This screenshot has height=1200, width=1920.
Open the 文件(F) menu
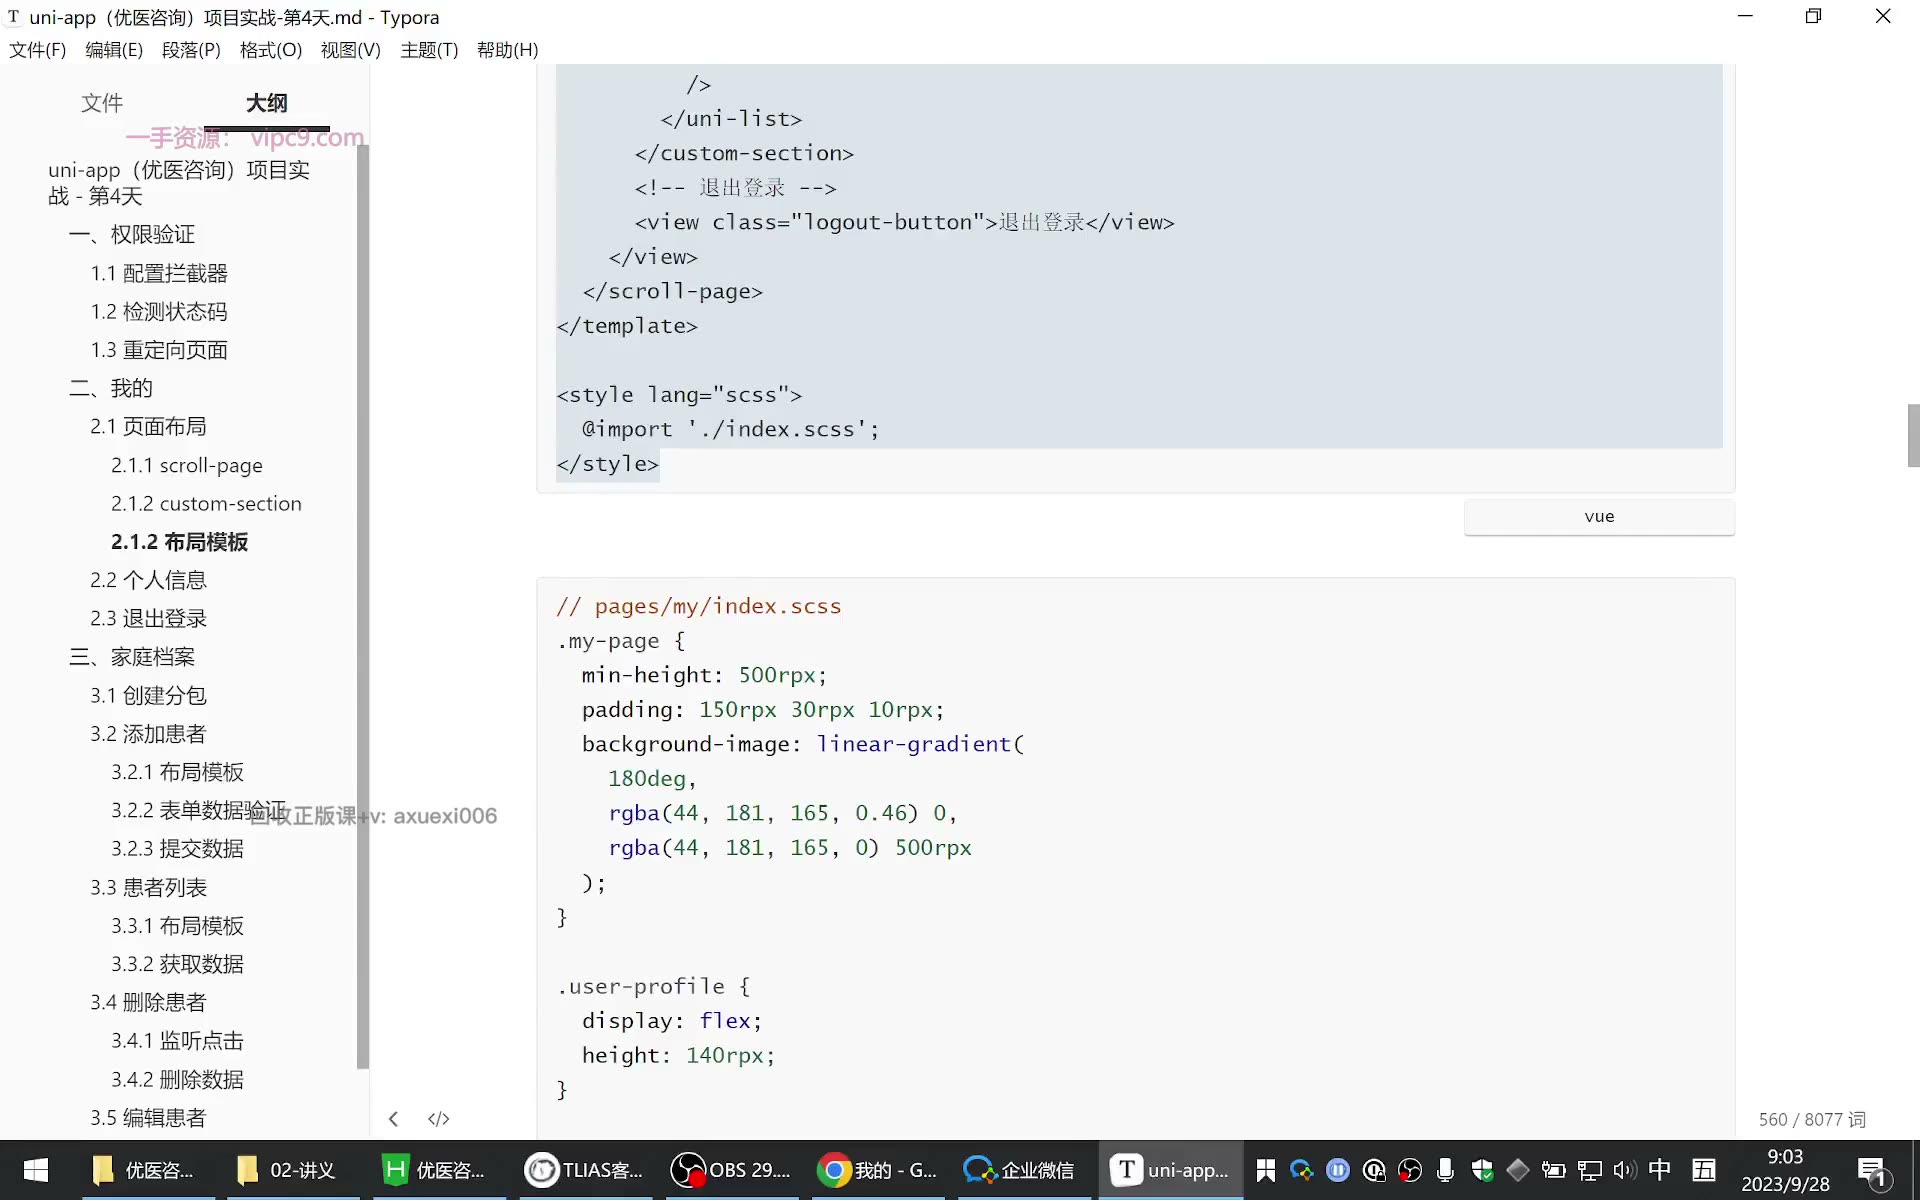(x=38, y=50)
